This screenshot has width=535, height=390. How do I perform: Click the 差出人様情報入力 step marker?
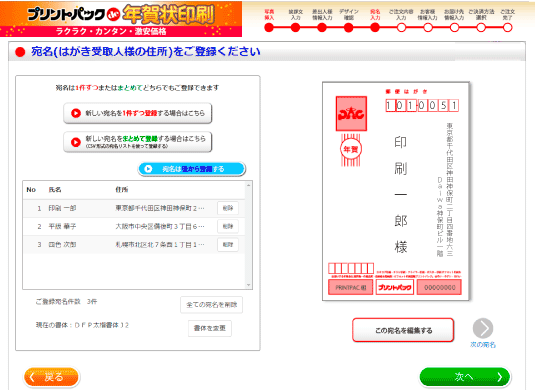point(322,28)
